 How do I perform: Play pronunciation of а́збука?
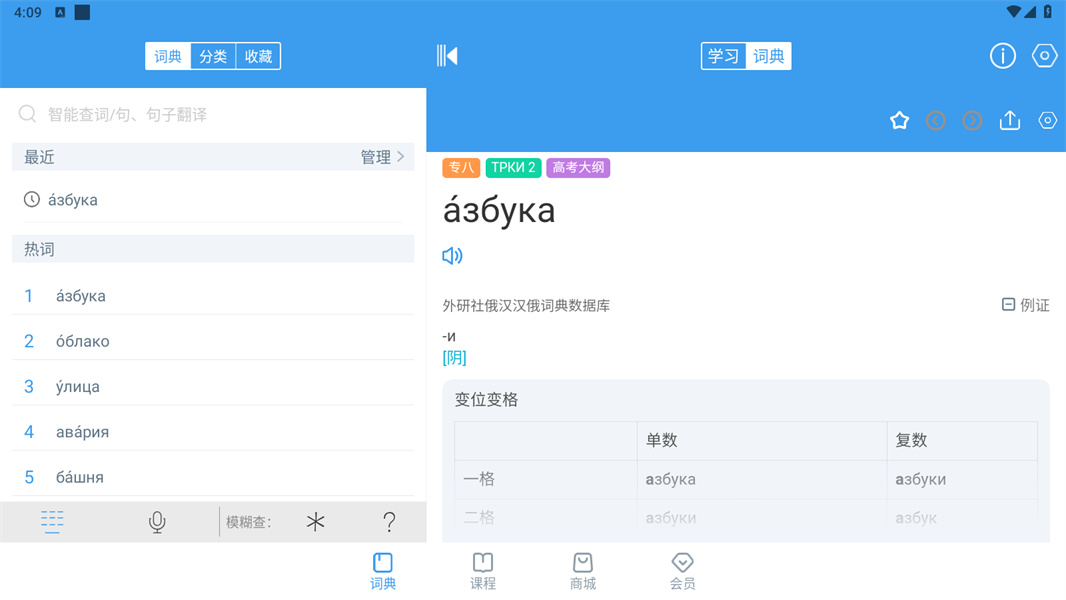[x=452, y=255]
